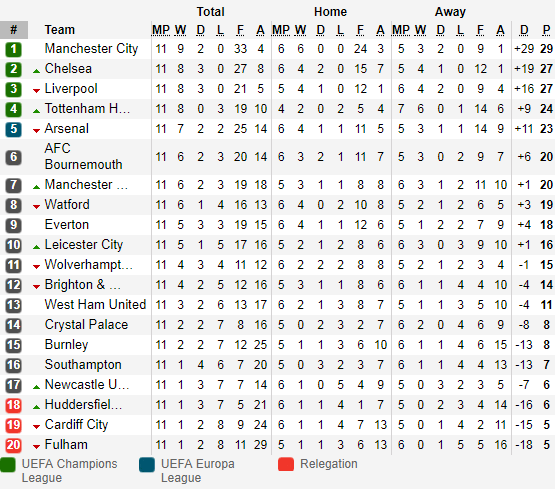
Task: Click the green UEFA Champions League legend swatch
Action: [x=8, y=465]
